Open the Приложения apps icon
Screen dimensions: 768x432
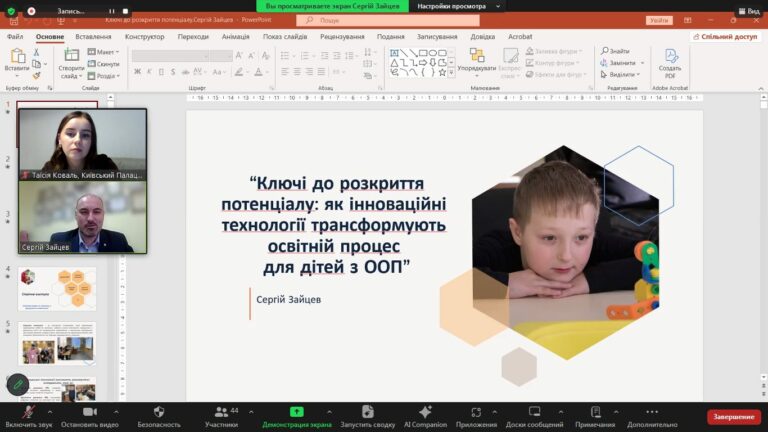tap(476, 412)
